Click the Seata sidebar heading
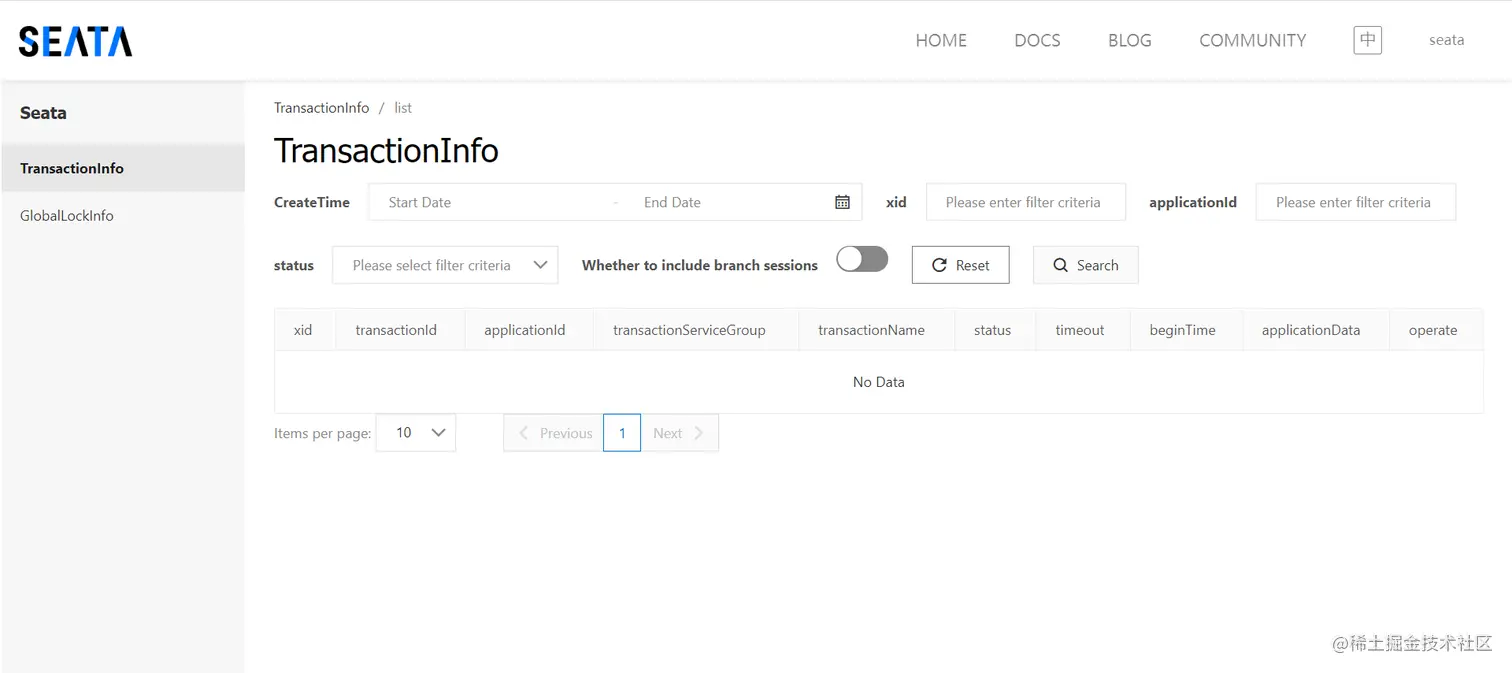The width and height of the screenshot is (1512, 673). tap(43, 113)
